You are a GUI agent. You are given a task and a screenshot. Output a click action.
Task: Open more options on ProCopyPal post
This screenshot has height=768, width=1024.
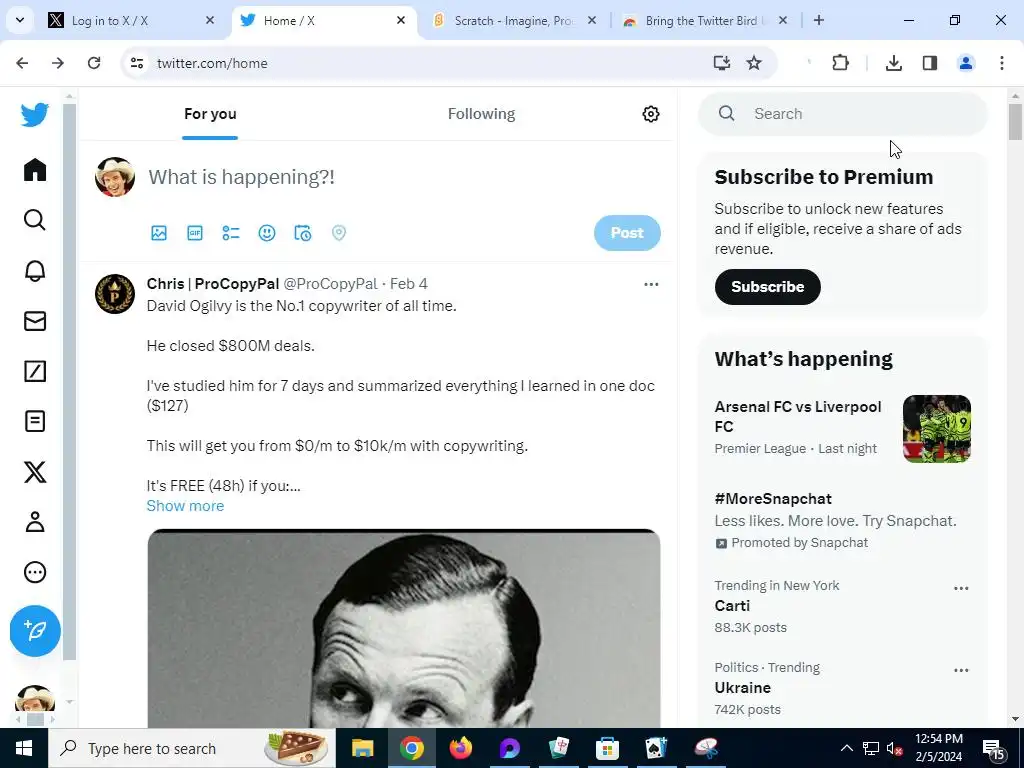(x=651, y=284)
